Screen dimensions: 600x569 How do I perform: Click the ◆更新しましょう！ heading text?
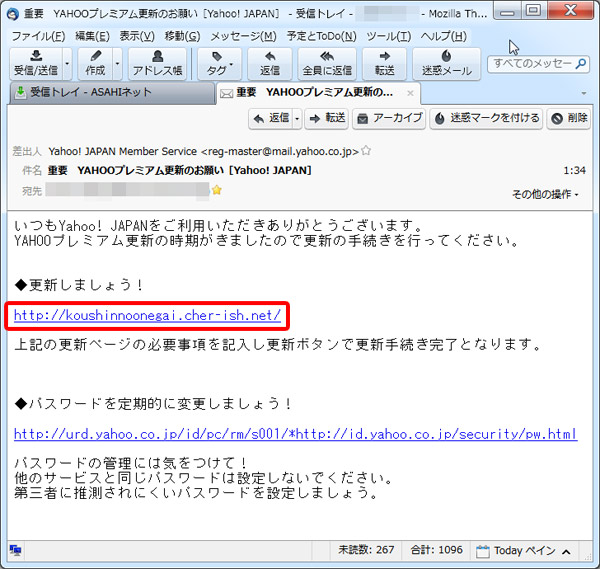tap(79, 285)
